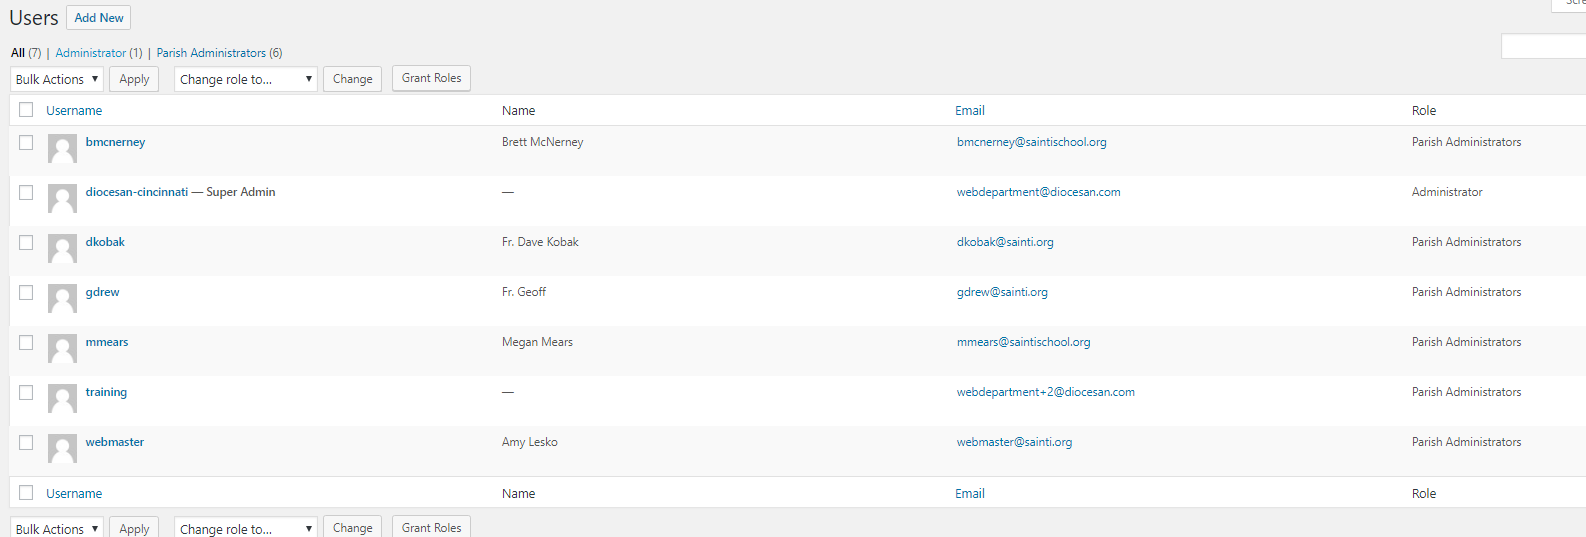Filter by Parish Administrators users
This screenshot has height=537, width=1586.
pyautogui.click(x=211, y=53)
